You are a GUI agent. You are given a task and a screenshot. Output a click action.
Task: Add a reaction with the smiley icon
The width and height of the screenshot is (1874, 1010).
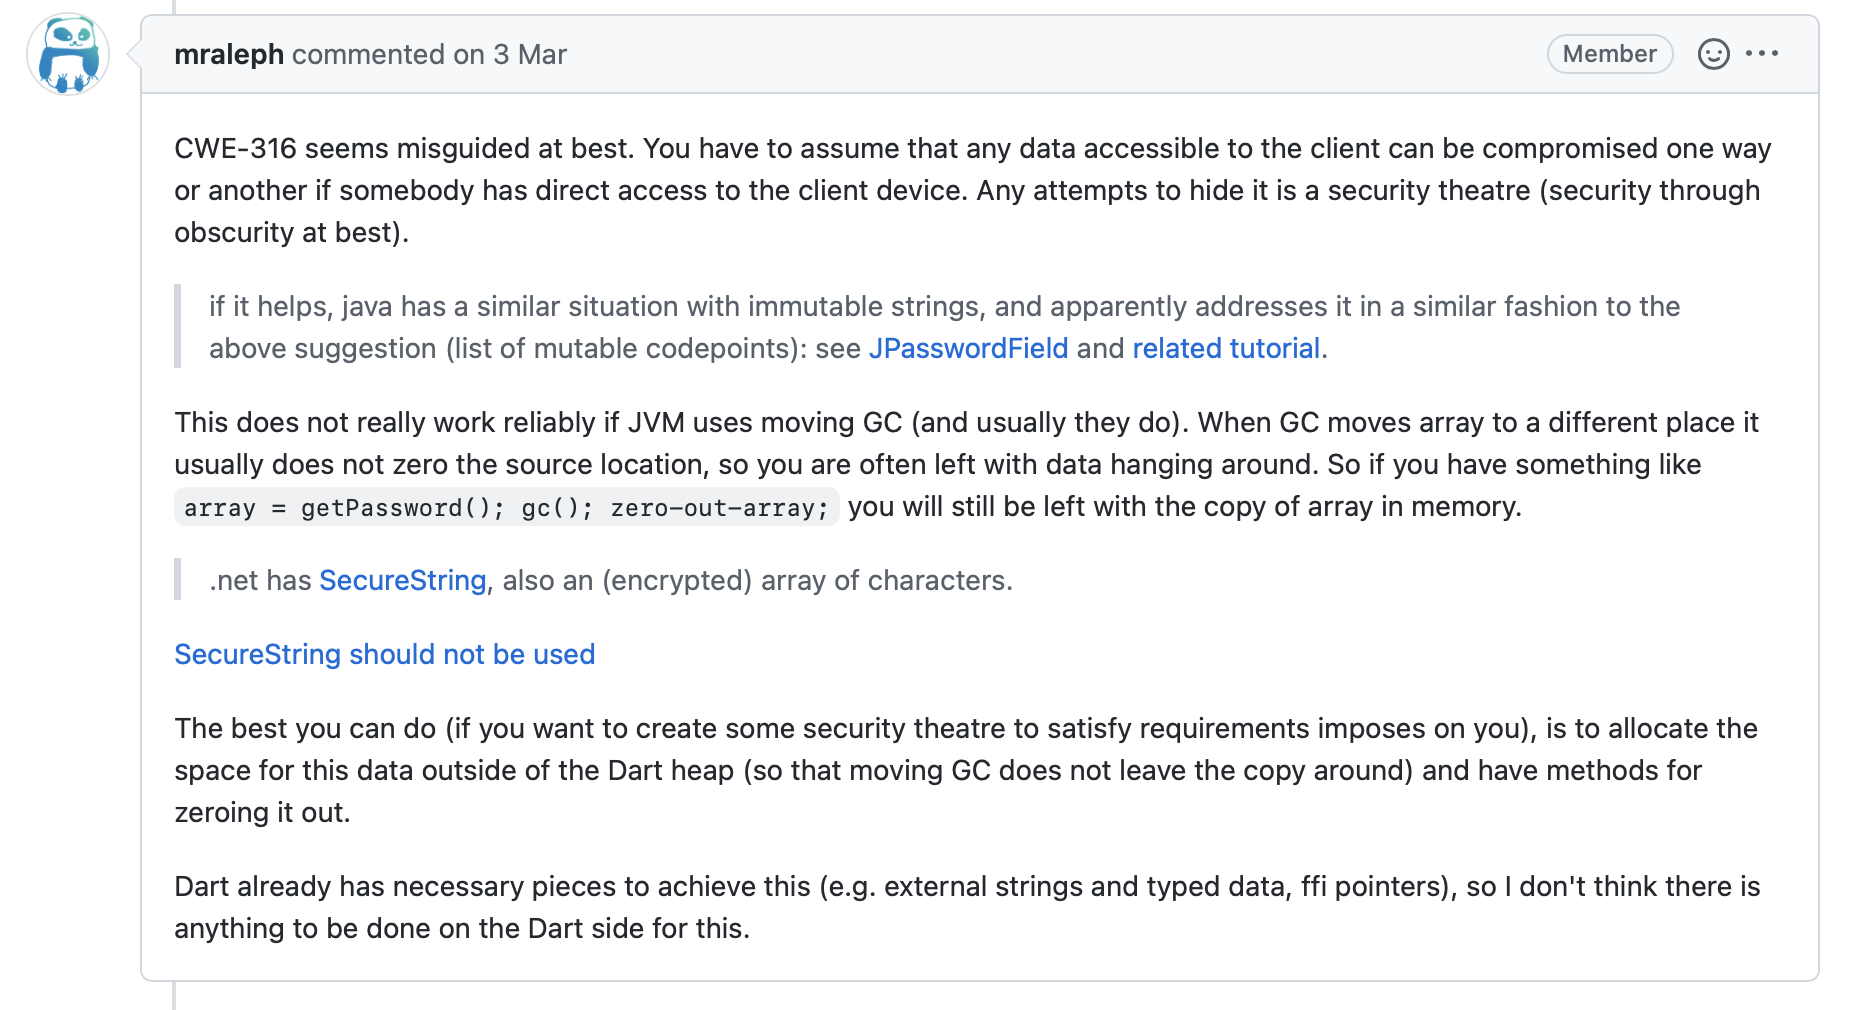tap(1714, 54)
